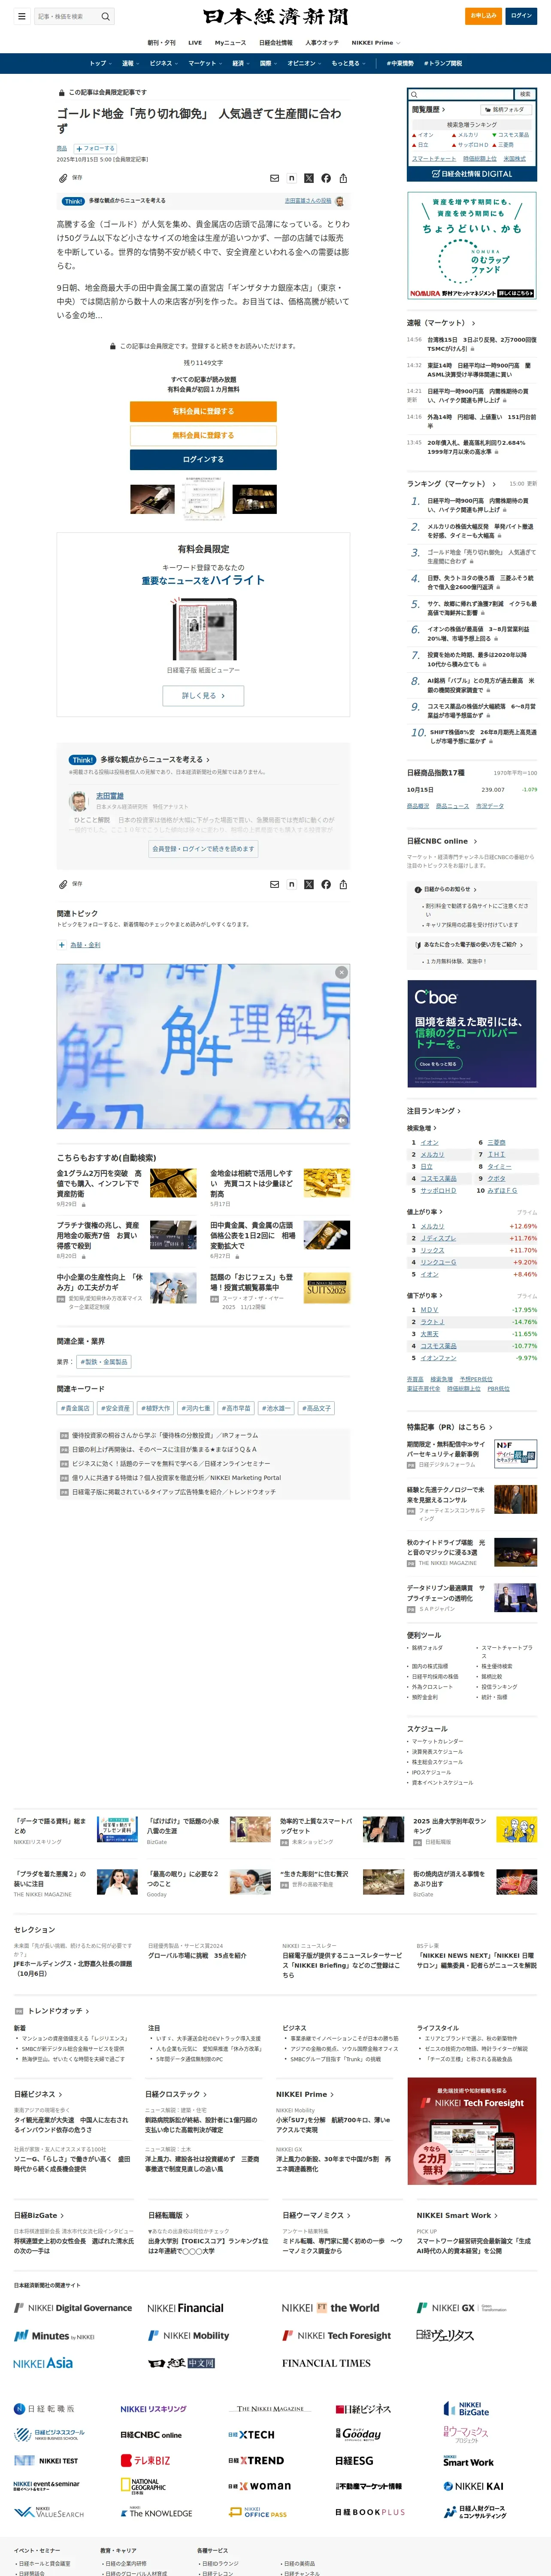Expand 速報（マーケット） heading
The image size is (551, 2576).
point(441,323)
